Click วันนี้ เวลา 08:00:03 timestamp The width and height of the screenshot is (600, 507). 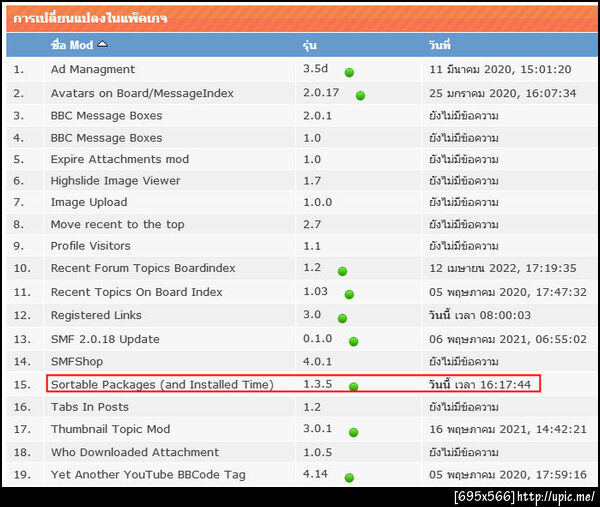pyautogui.click(x=480, y=315)
